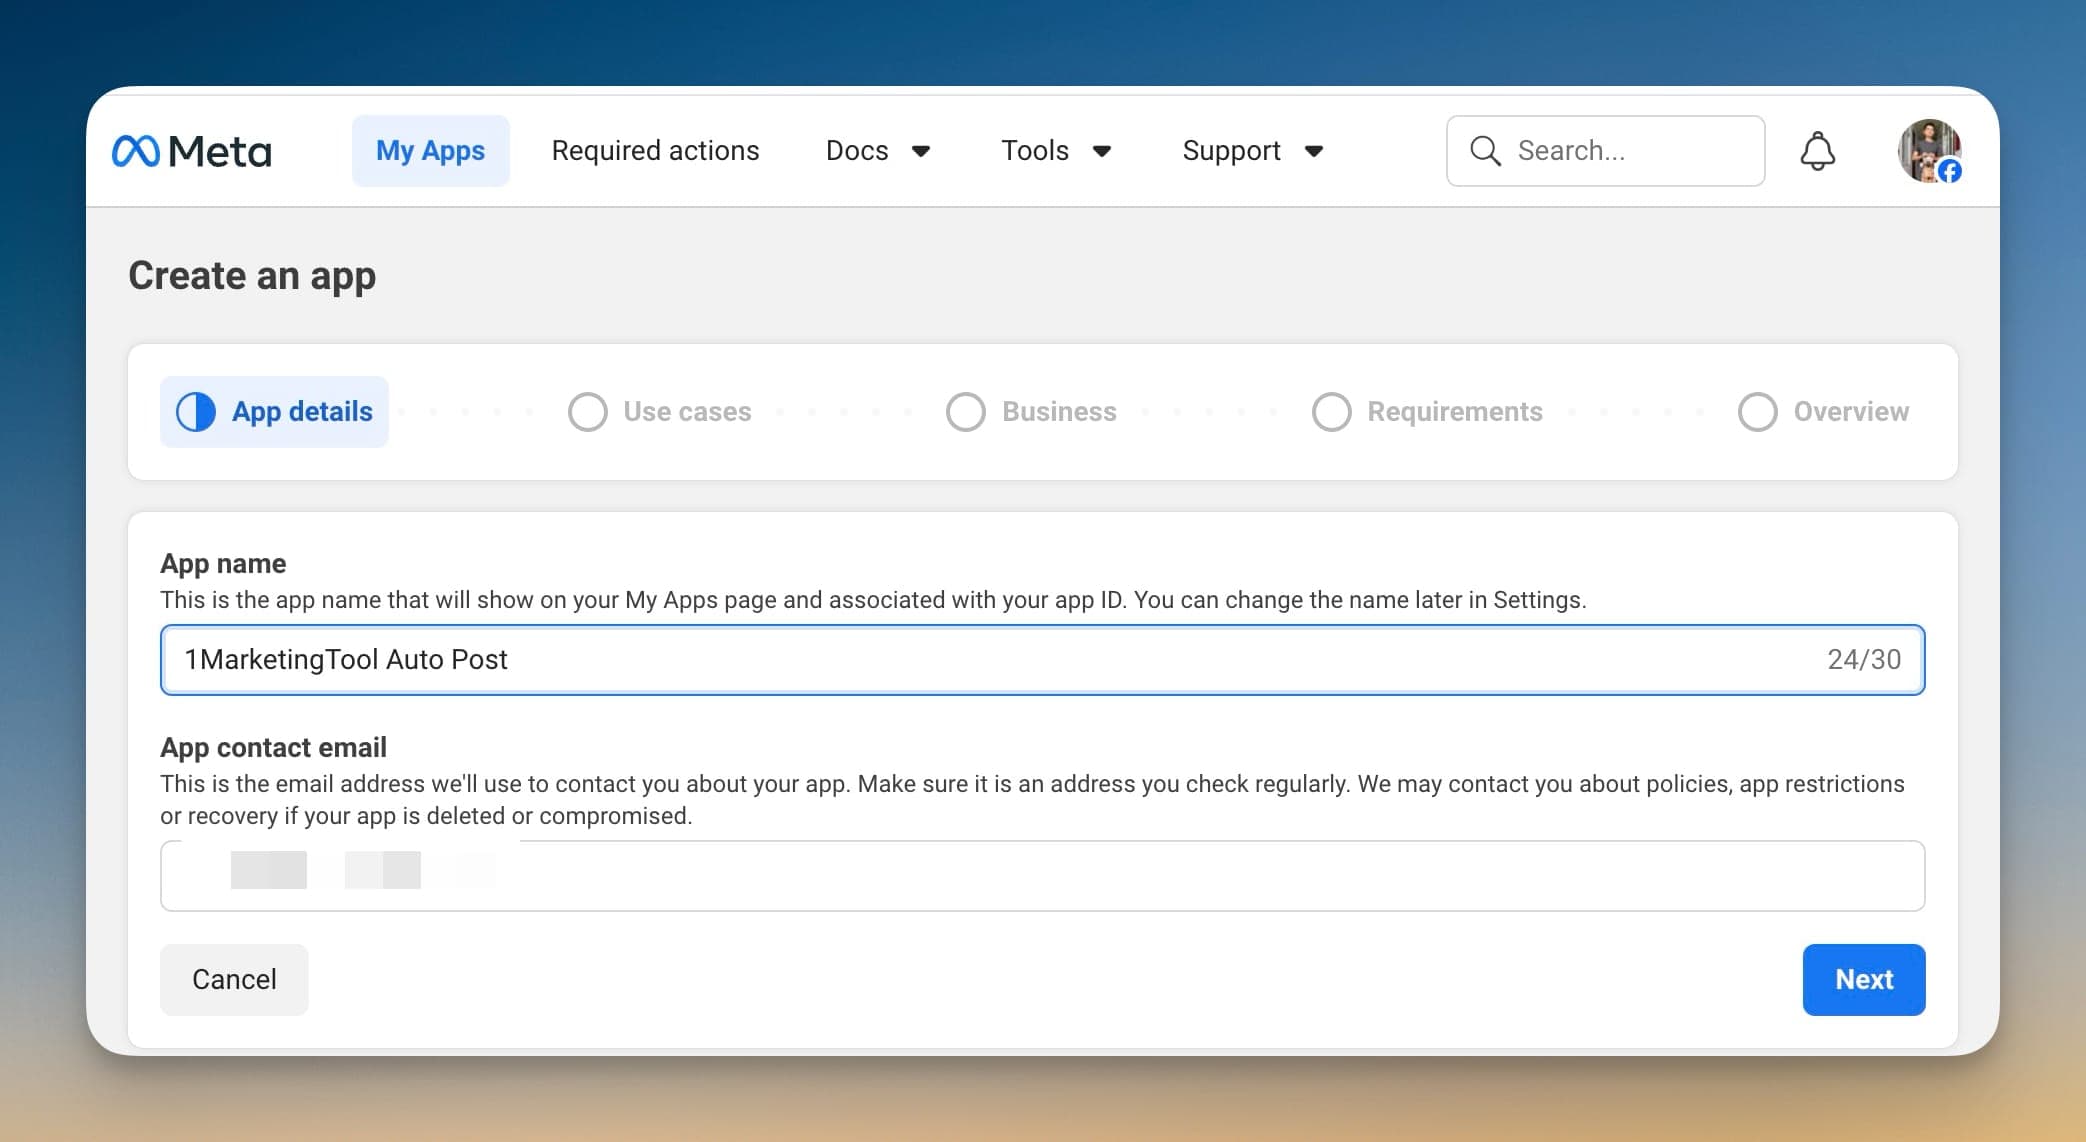Click the Meta logo
Screen dimensions: 2086x1142
192,151
